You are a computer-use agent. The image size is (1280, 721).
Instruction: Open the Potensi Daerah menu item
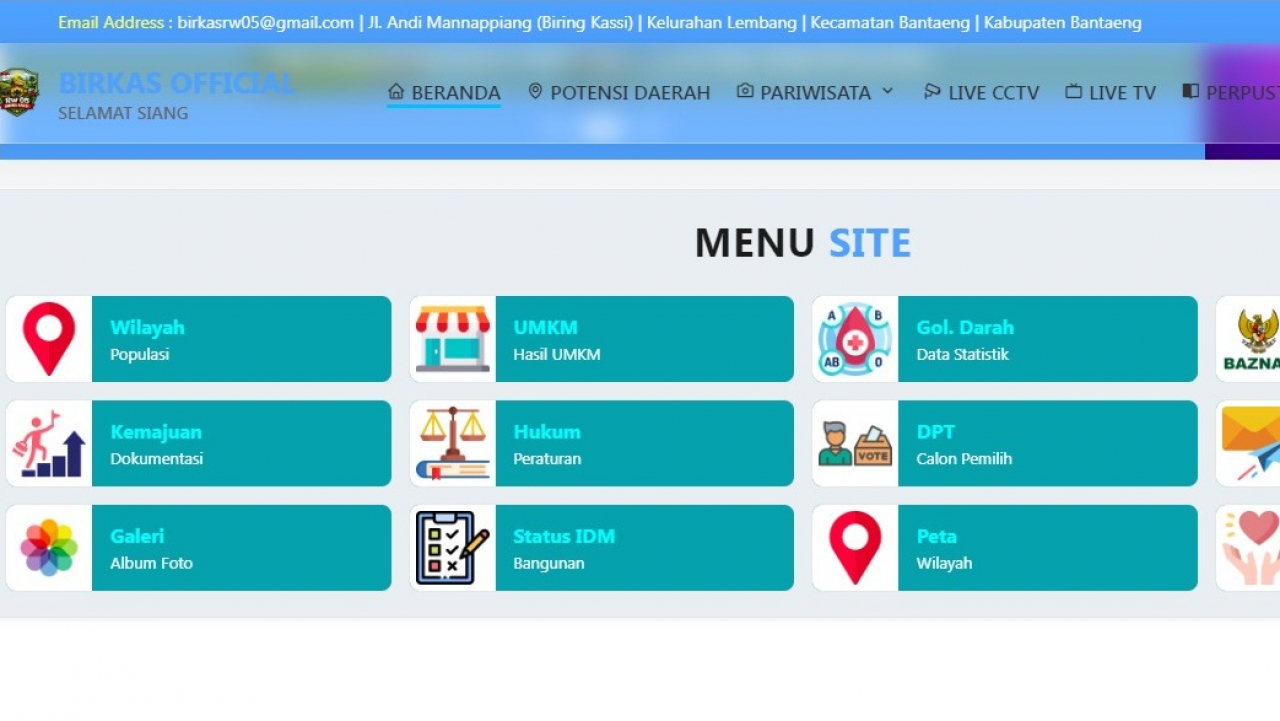[x=619, y=92]
